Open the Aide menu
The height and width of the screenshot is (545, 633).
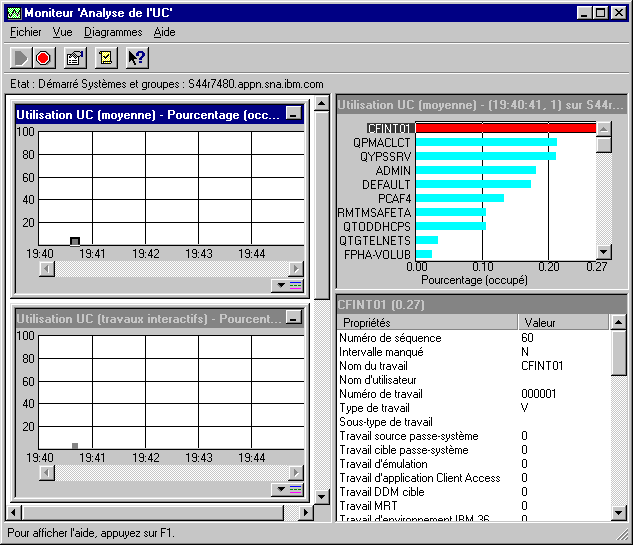click(x=164, y=32)
